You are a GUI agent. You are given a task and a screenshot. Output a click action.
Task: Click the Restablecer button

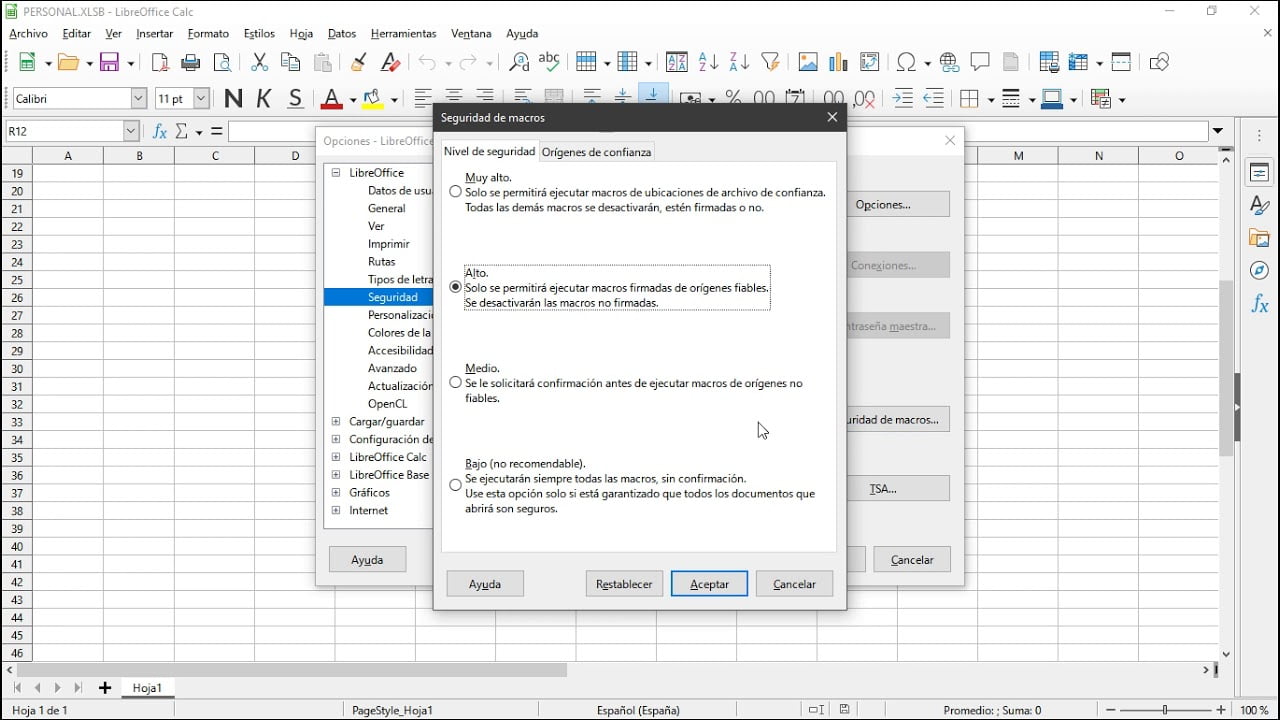coord(624,584)
